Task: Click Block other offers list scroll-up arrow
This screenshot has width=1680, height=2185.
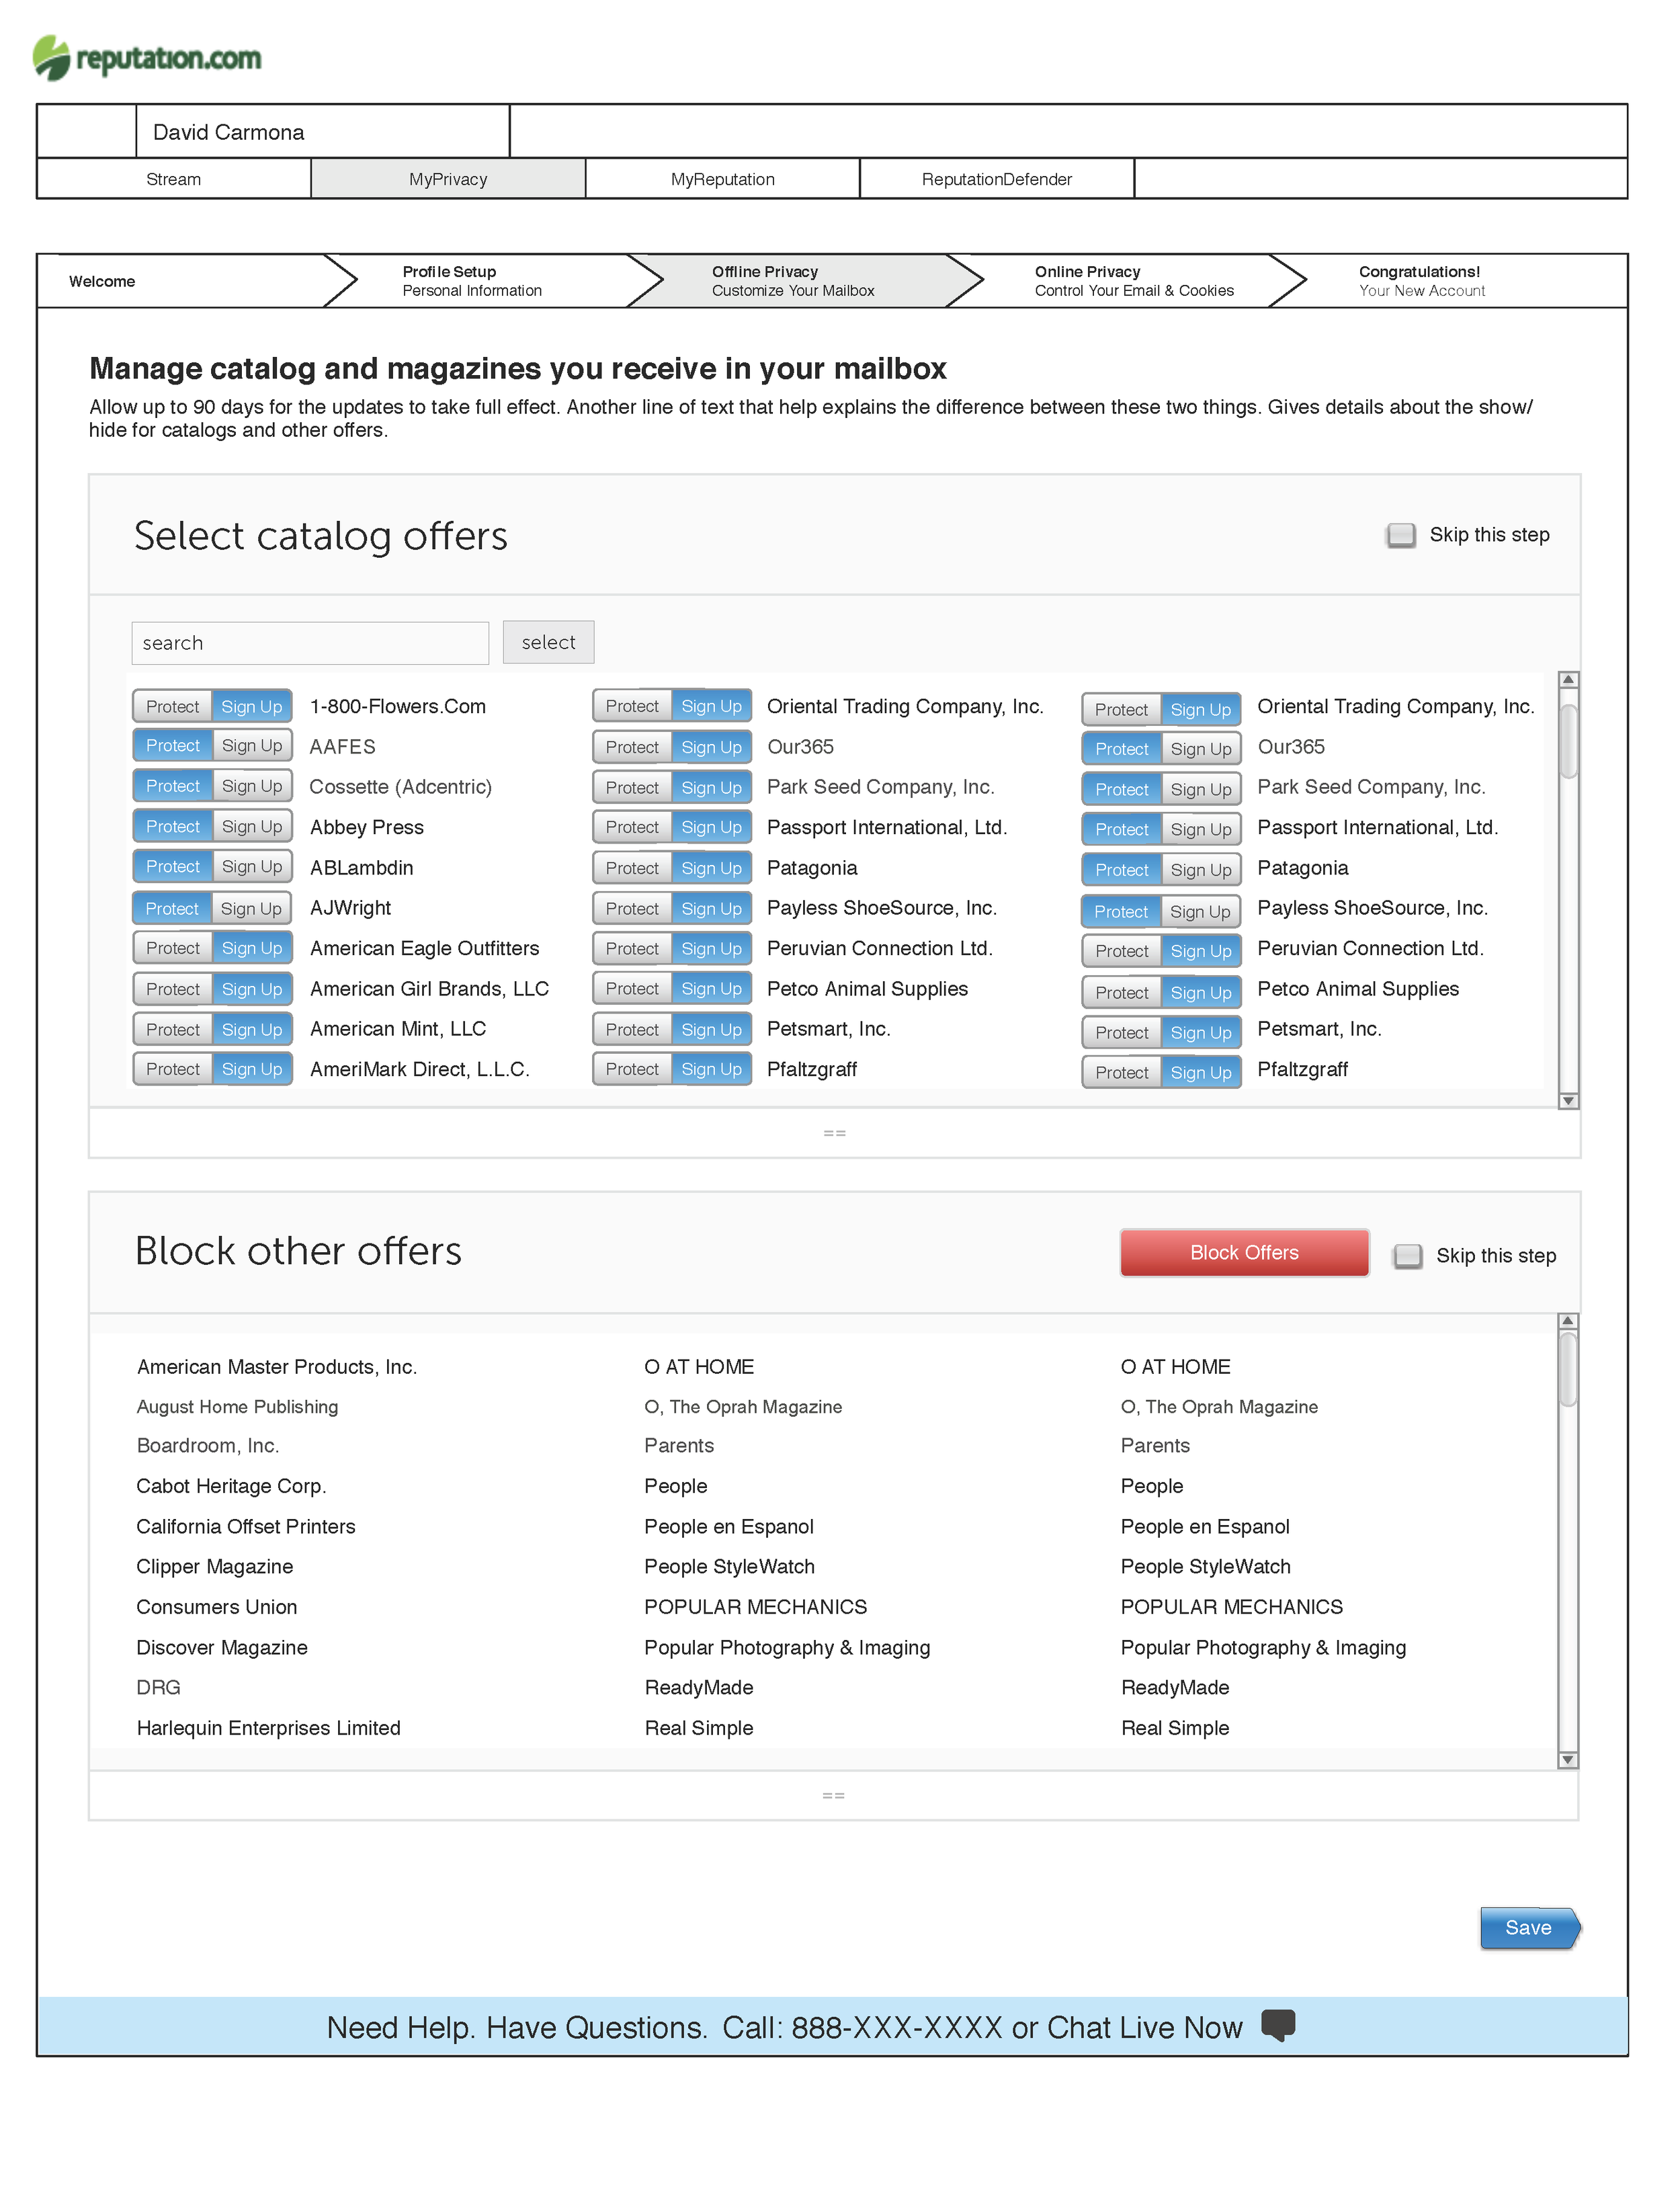Action: [1568, 1321]
